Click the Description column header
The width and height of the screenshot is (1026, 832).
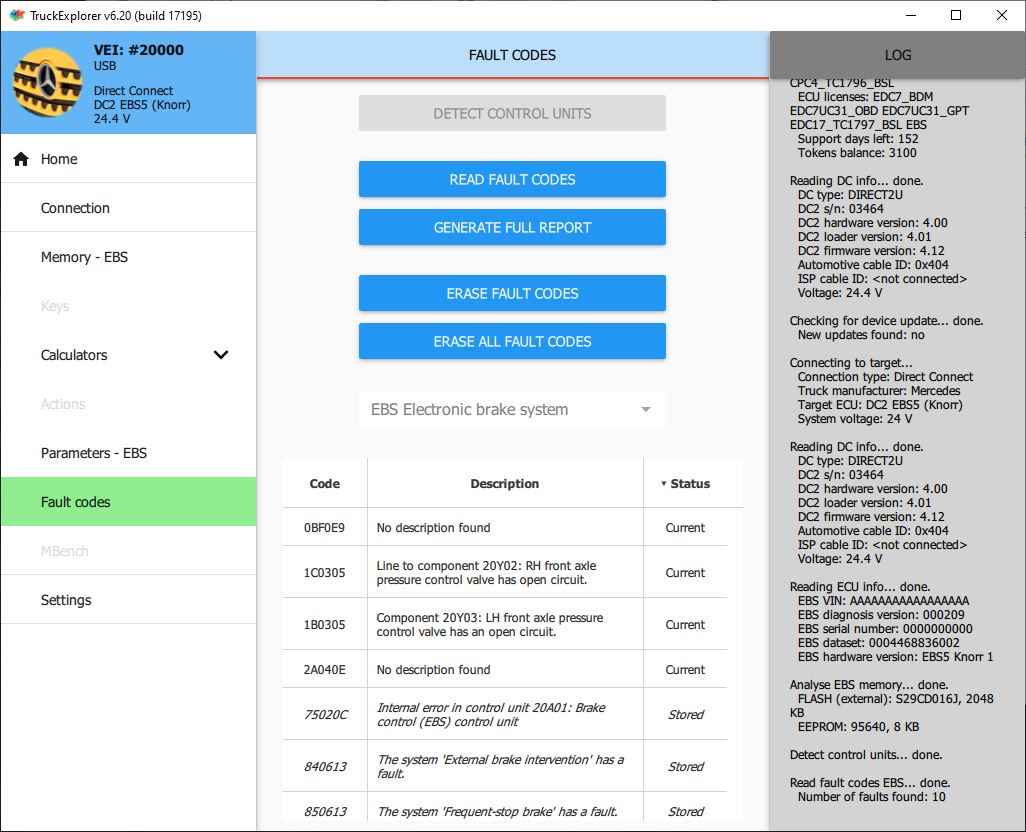tap(504, 483)
